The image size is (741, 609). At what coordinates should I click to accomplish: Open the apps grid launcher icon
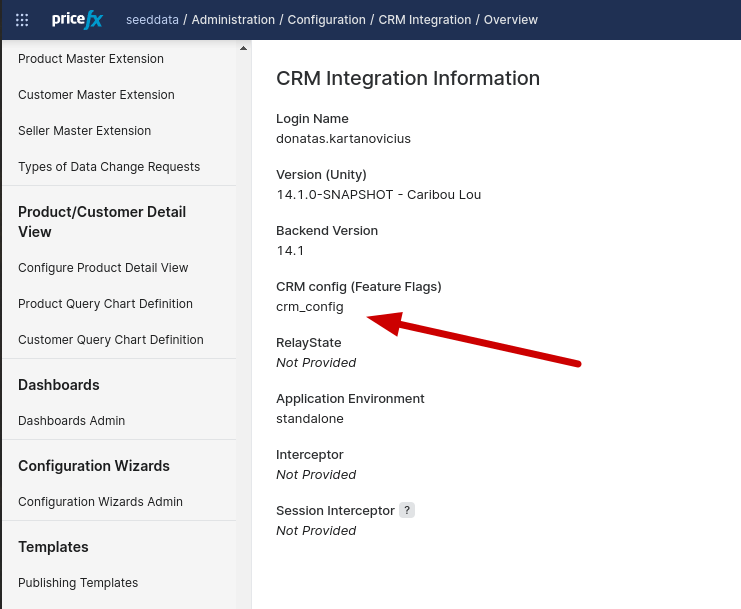click(x=22, y=20)
